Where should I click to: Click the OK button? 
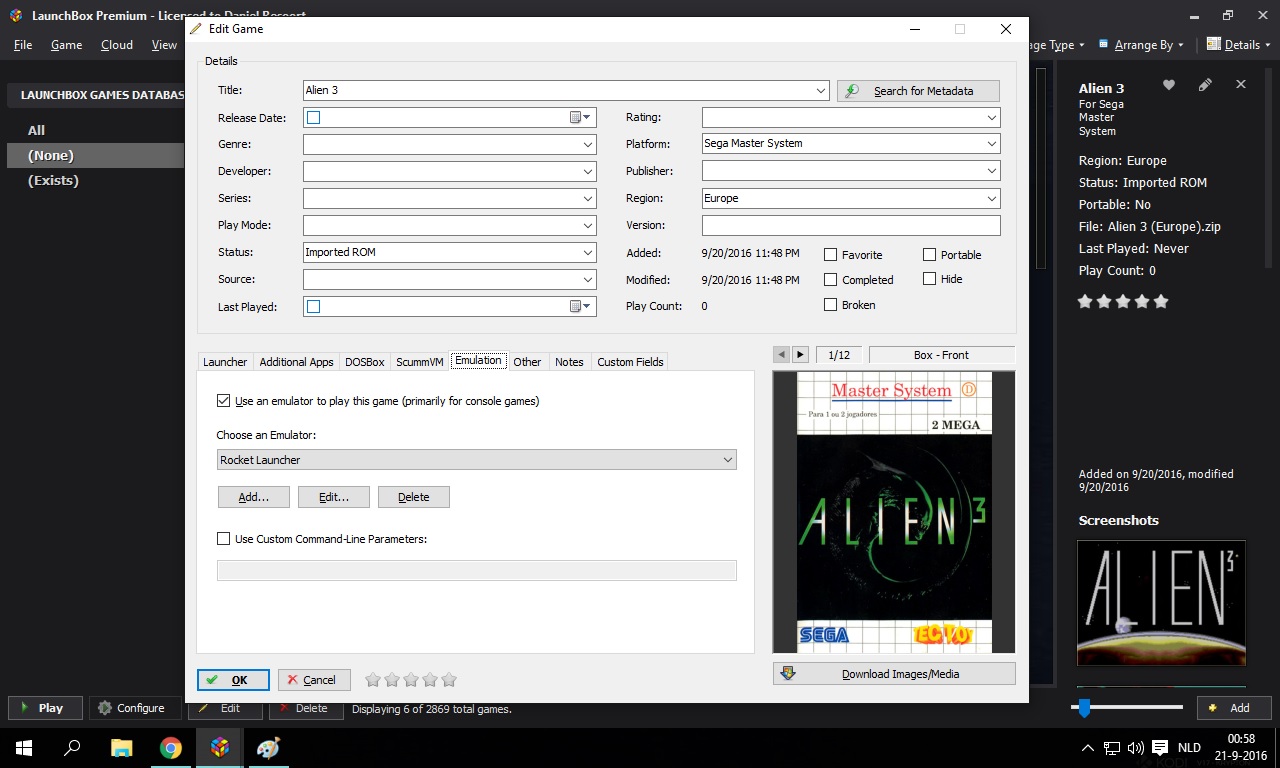(x=233, y=680)
